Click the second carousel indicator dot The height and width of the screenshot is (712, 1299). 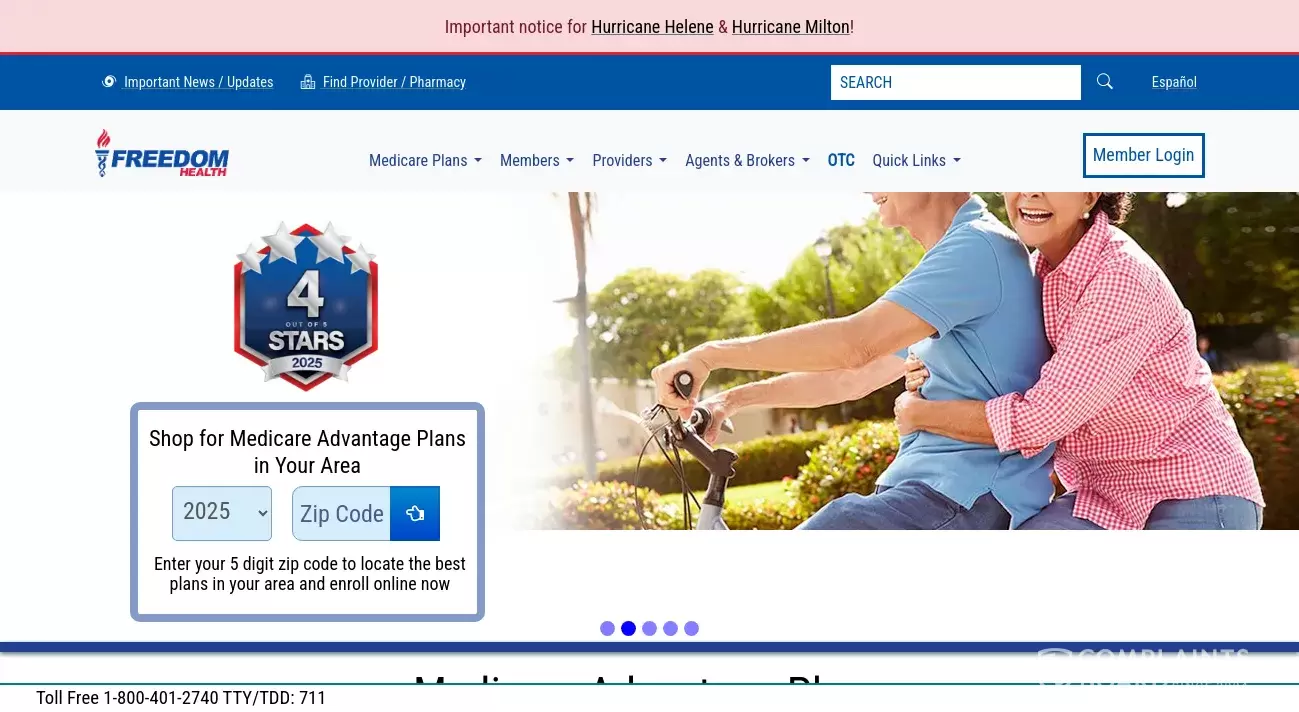[628, 628]
